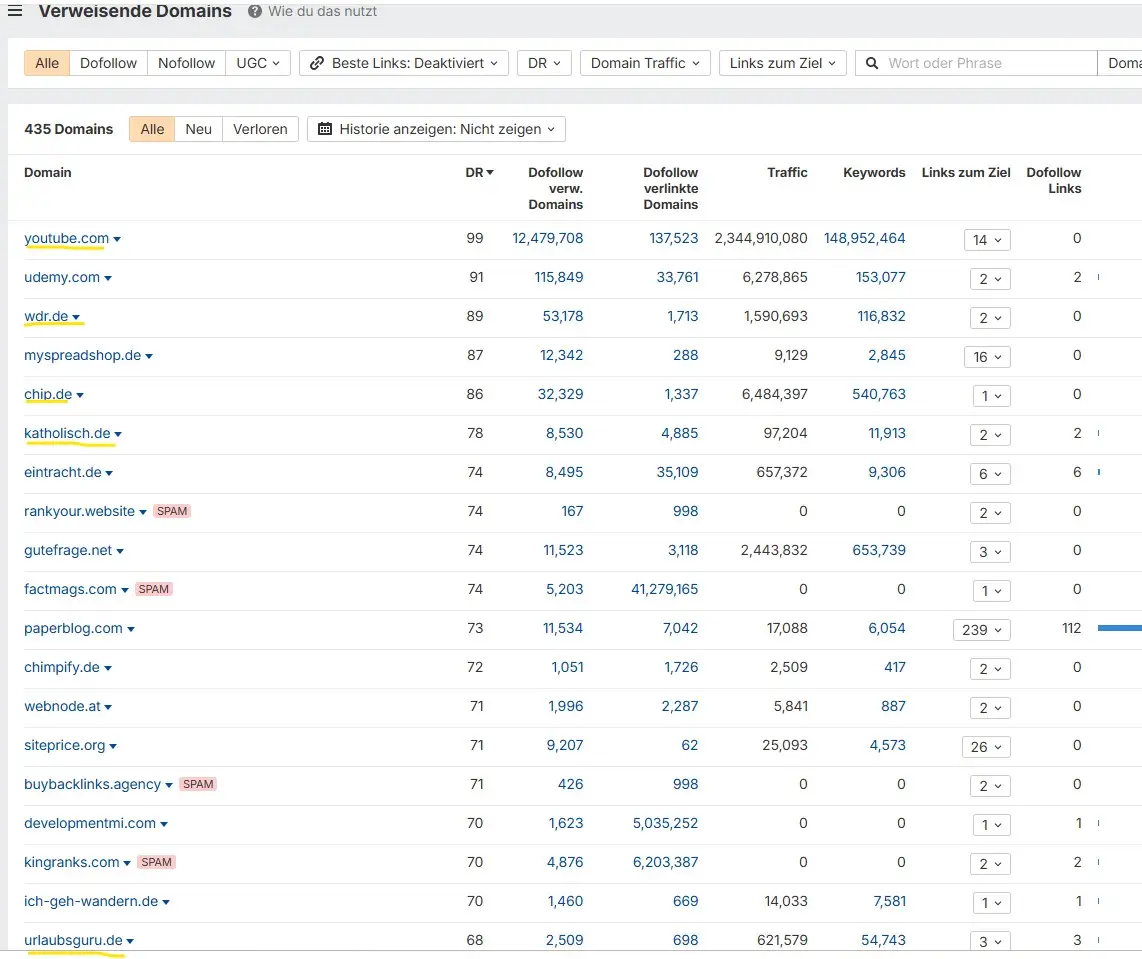The image size is (1142, 959).
Task: Open factmags.com linked domains 41,279,165
Action: point(664,589)
